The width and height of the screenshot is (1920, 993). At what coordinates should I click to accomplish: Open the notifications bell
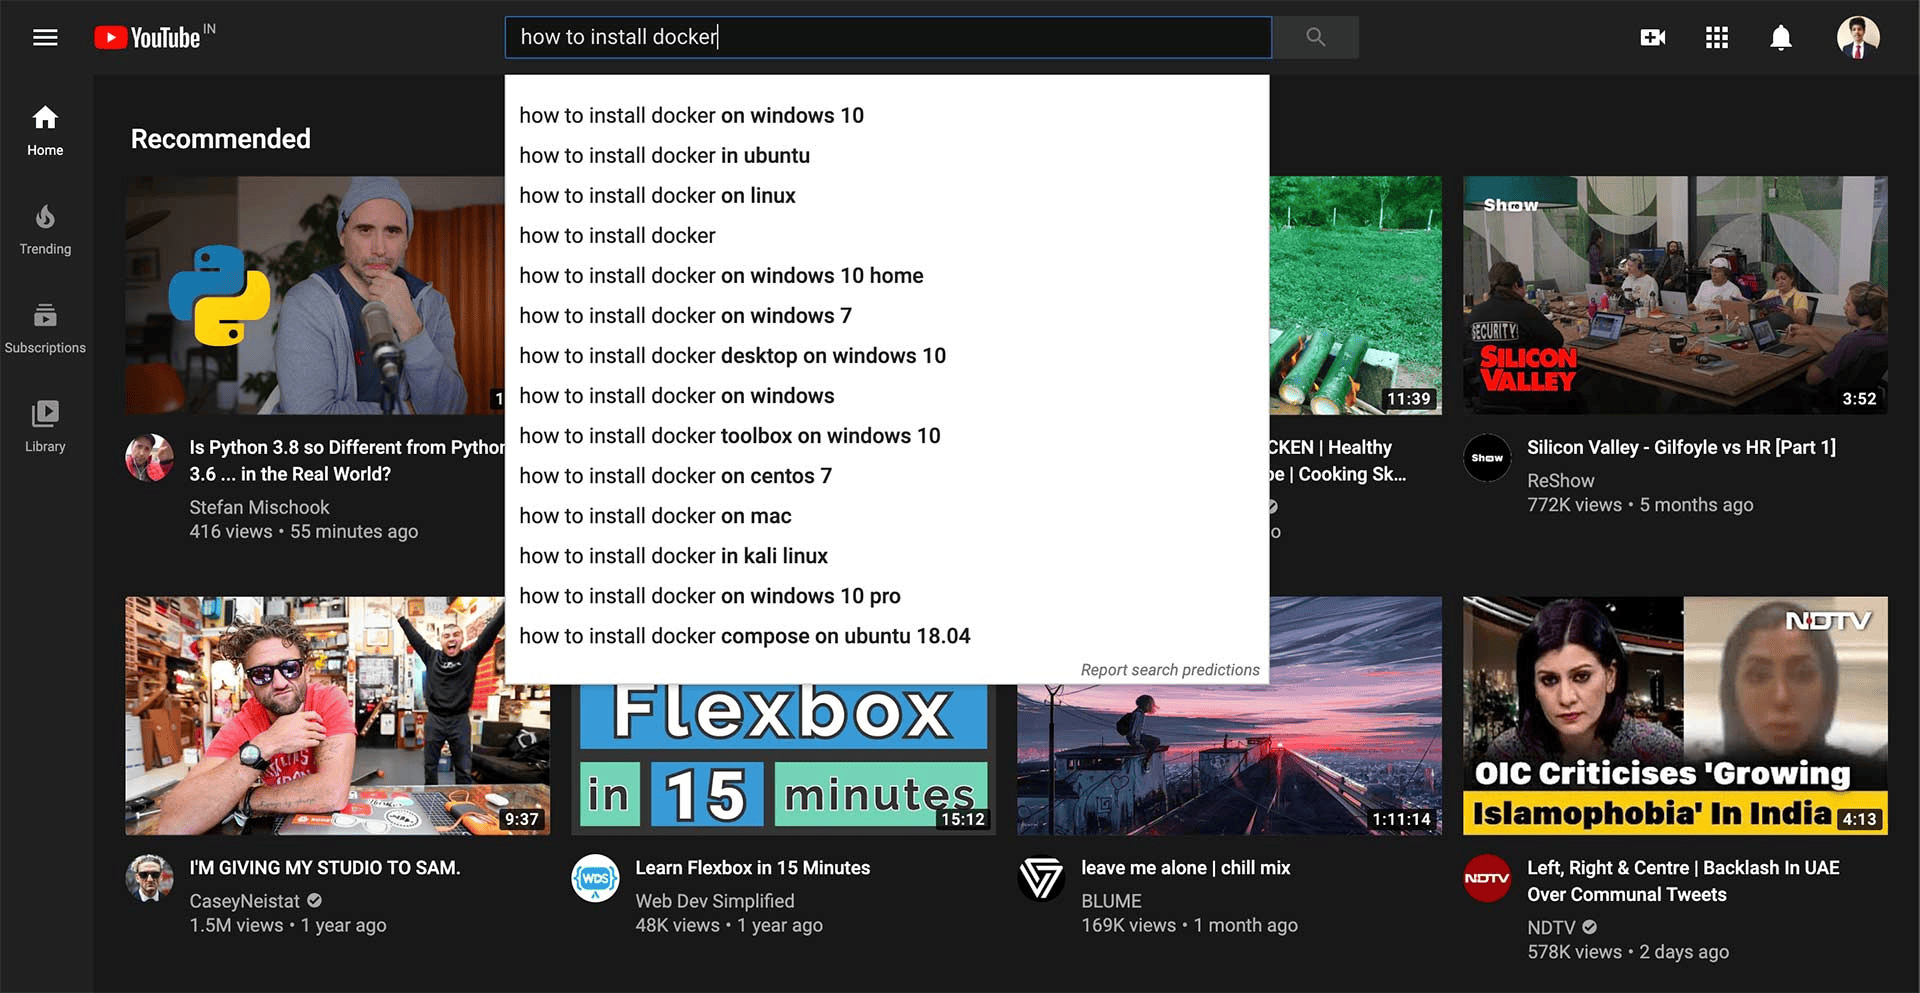click(1781, 38)
